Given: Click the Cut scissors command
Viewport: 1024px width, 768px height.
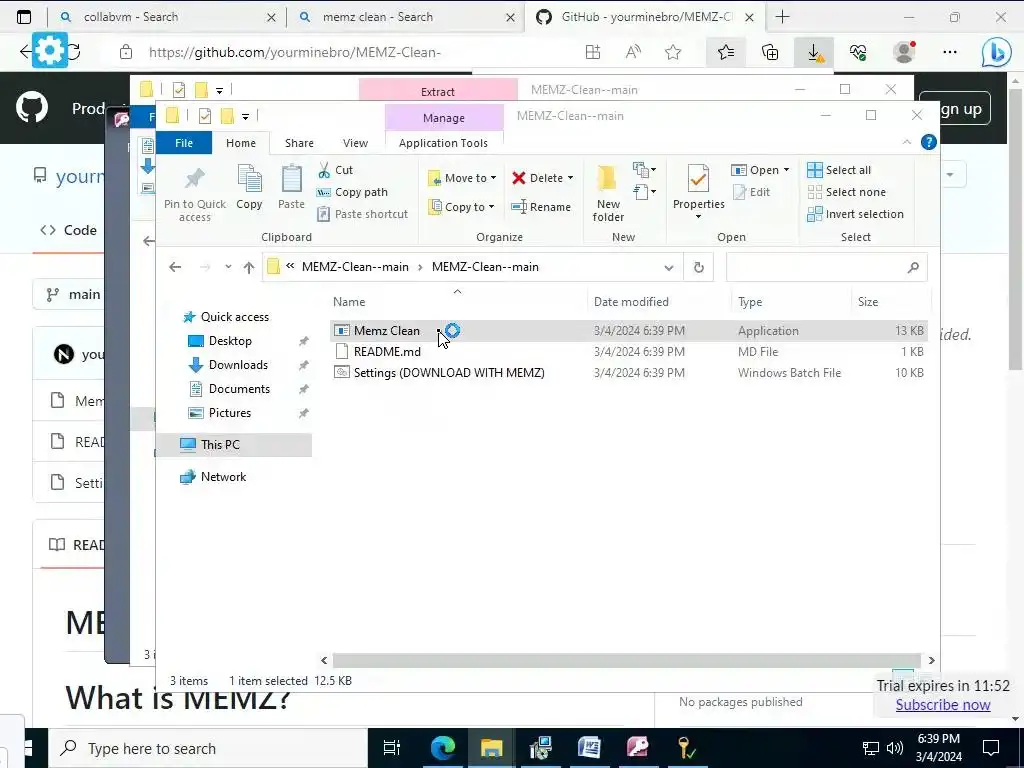Looking at the screenshot, I should click(x=336, y=170).
